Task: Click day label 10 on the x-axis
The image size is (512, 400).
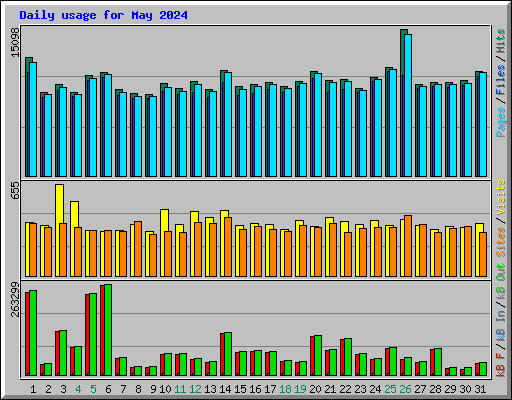Action: [x=165, y=389]
